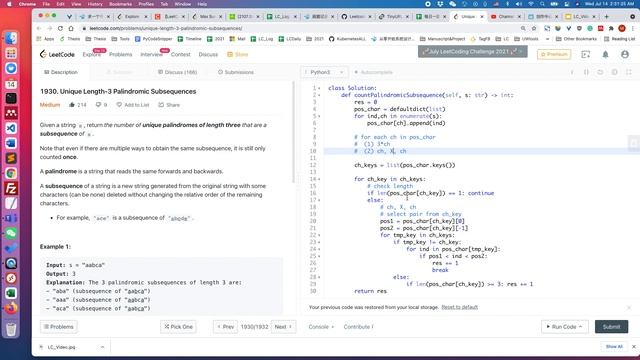Click the browser home icon

pos(71,28)
